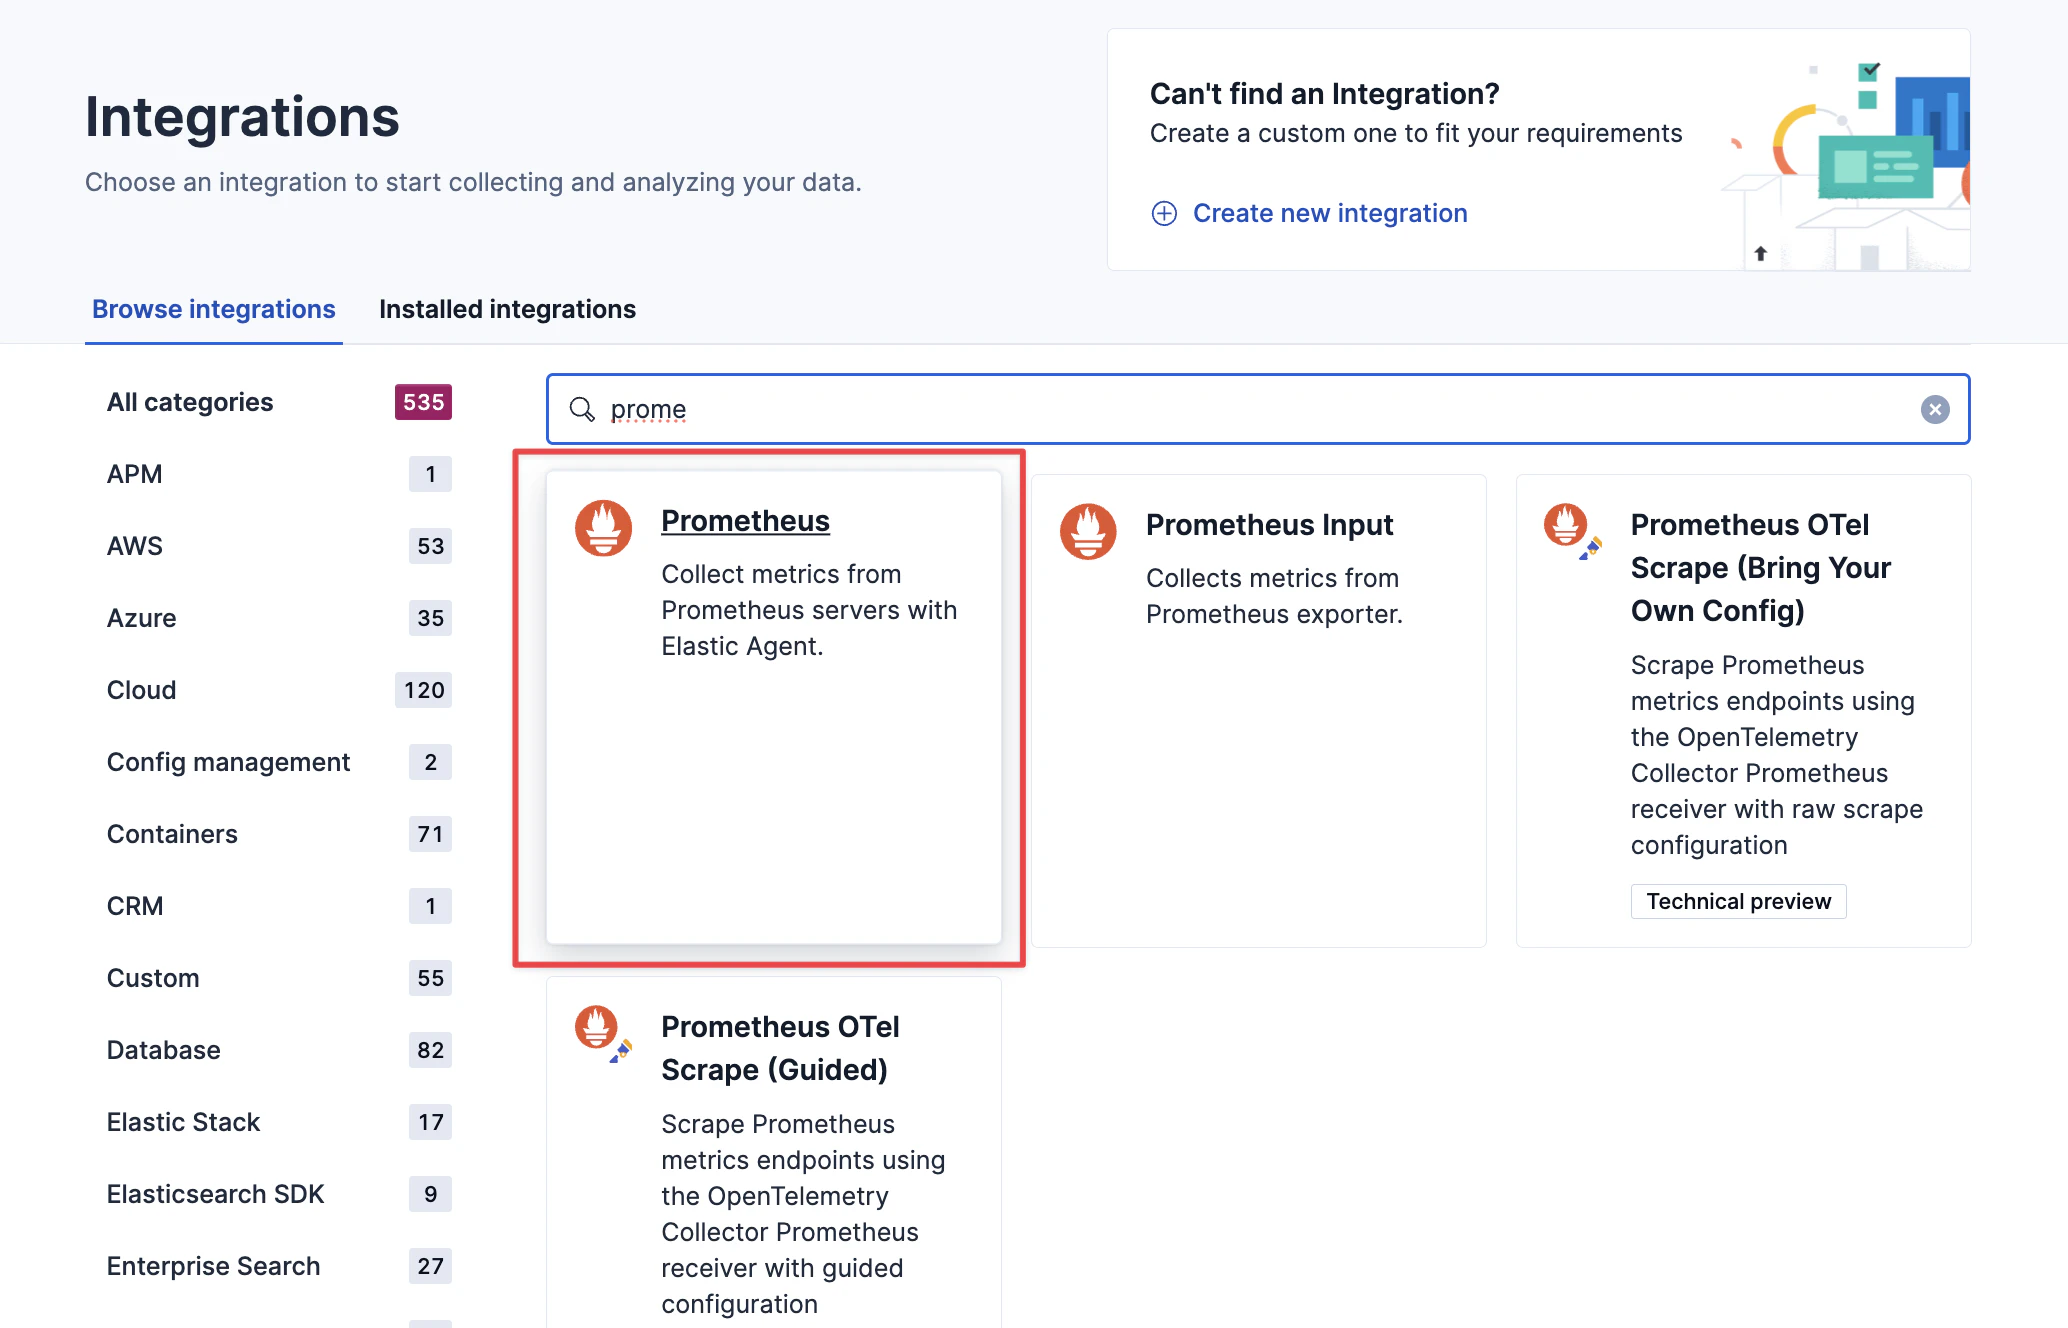Open Prometheus Input integration card

click(x=1269, y=525)
